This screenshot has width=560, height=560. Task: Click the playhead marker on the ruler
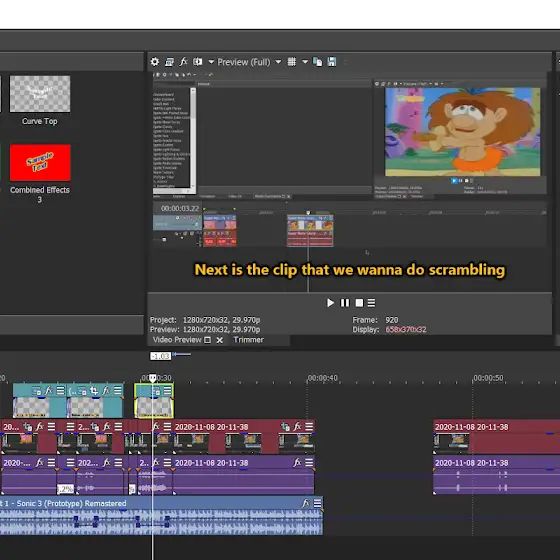point(152,378)
